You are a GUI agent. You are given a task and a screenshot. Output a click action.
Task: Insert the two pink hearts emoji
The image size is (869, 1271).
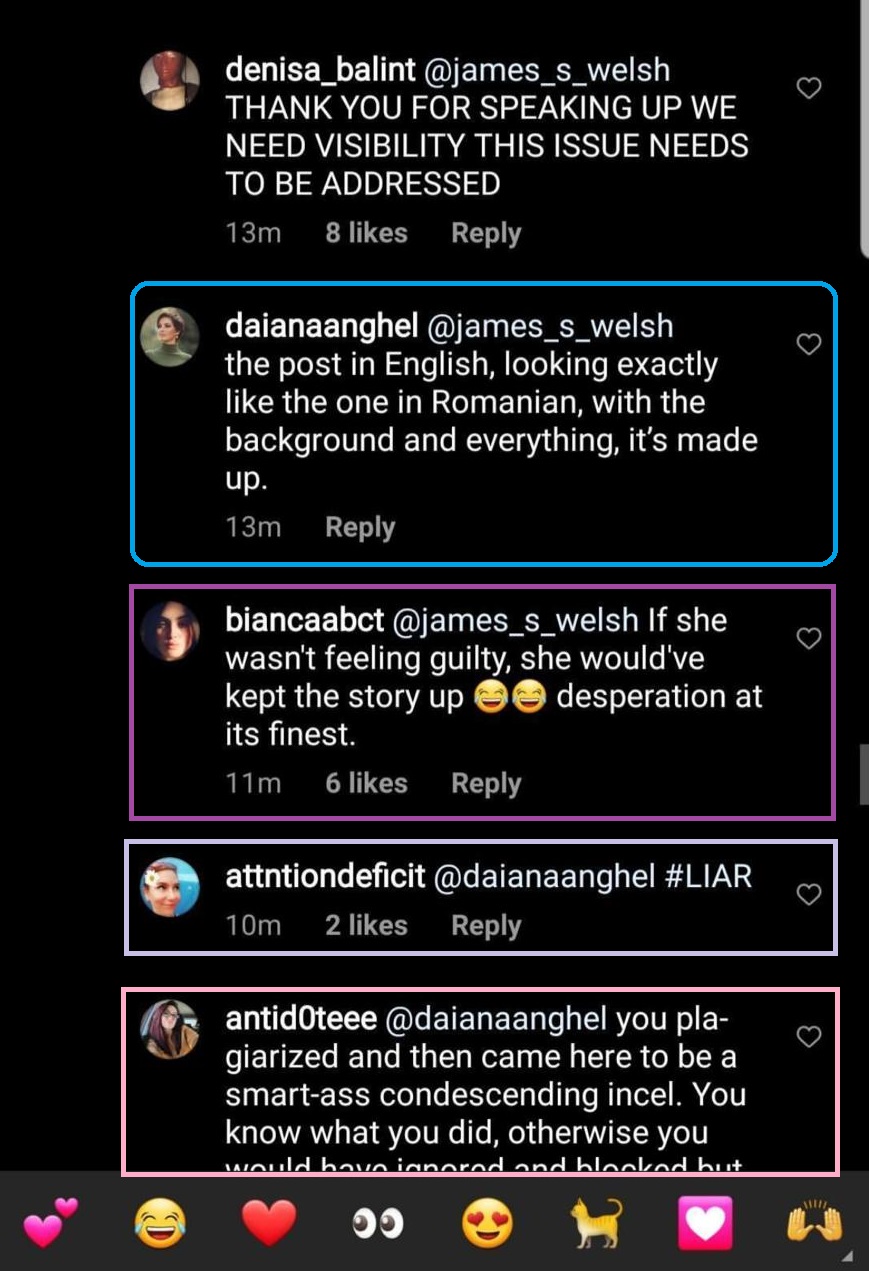tap(50, 1224)
